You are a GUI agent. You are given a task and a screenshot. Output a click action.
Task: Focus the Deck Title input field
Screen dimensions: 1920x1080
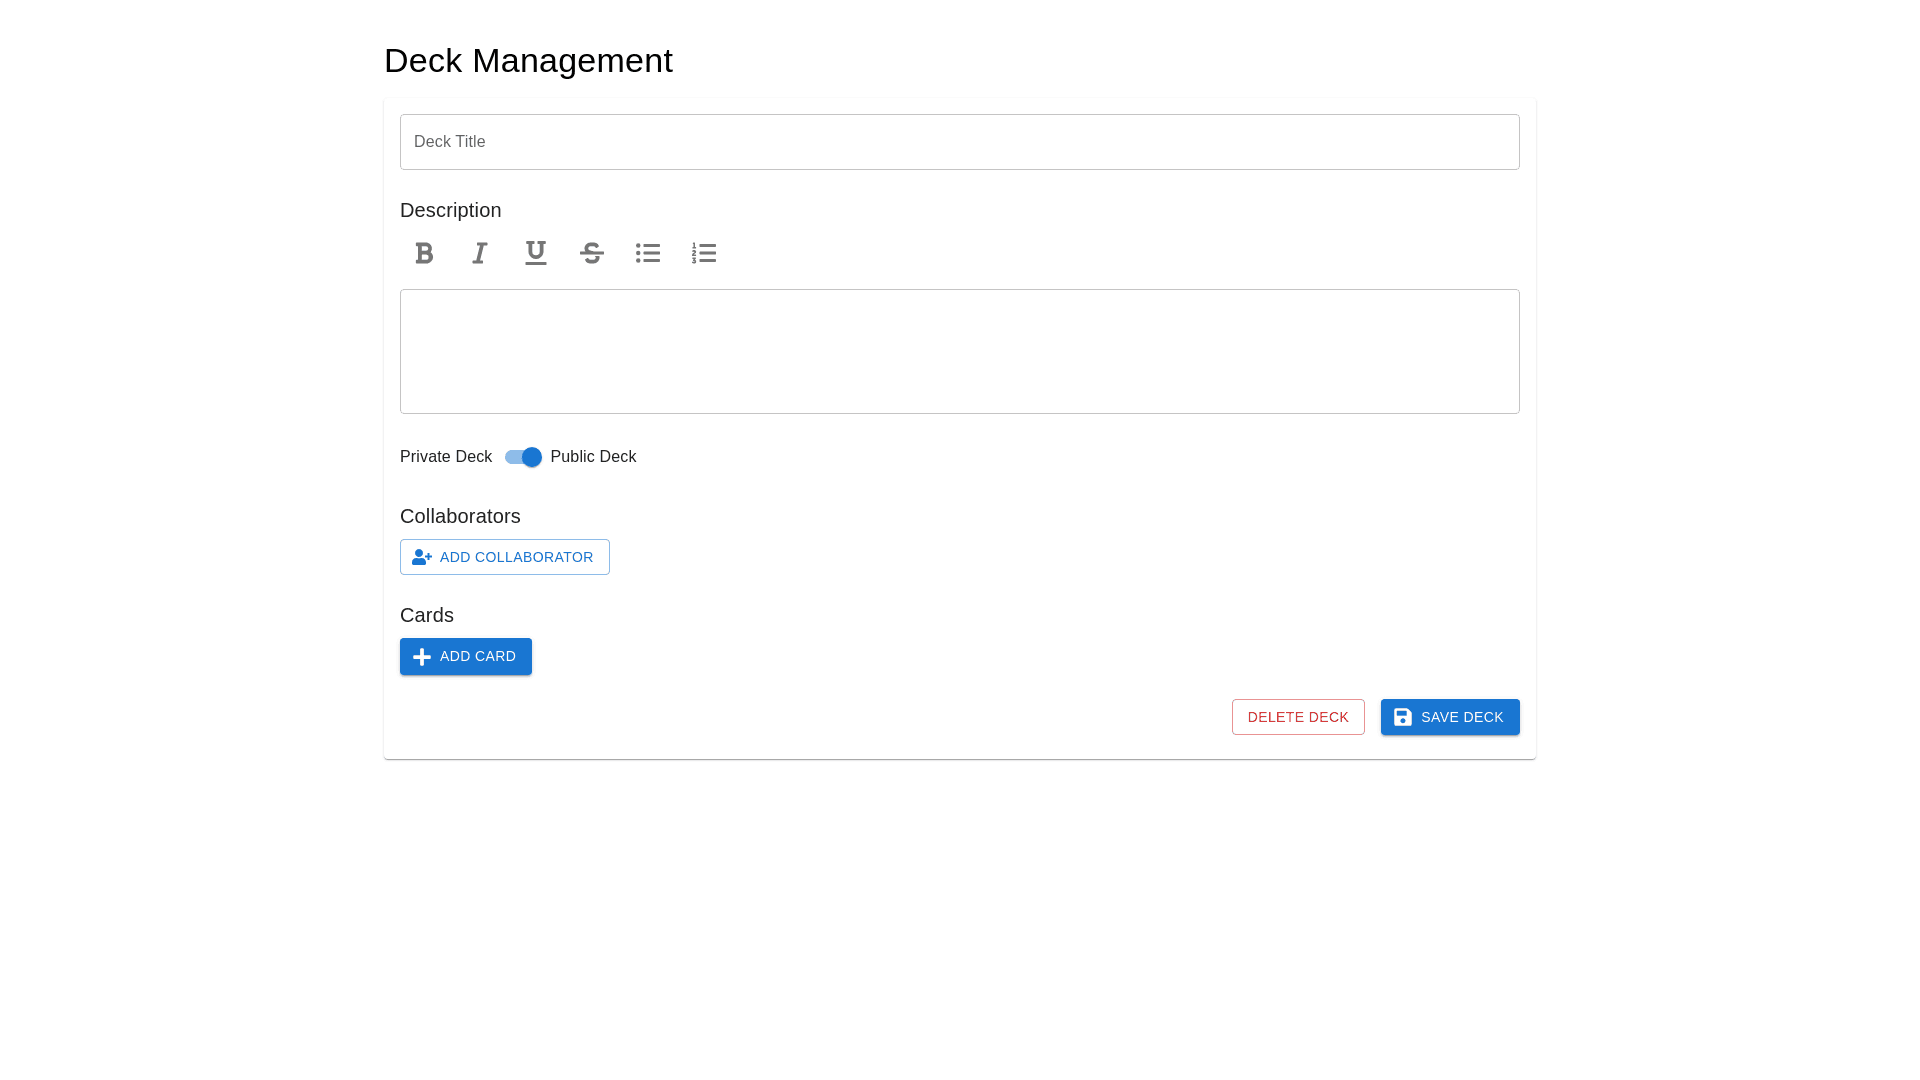point(960,142)
